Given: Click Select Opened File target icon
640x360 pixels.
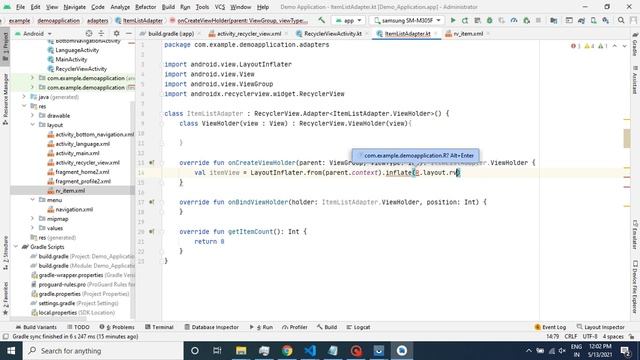Looking at the screenshot, I should pyautogui.click(x=89, y=33).
